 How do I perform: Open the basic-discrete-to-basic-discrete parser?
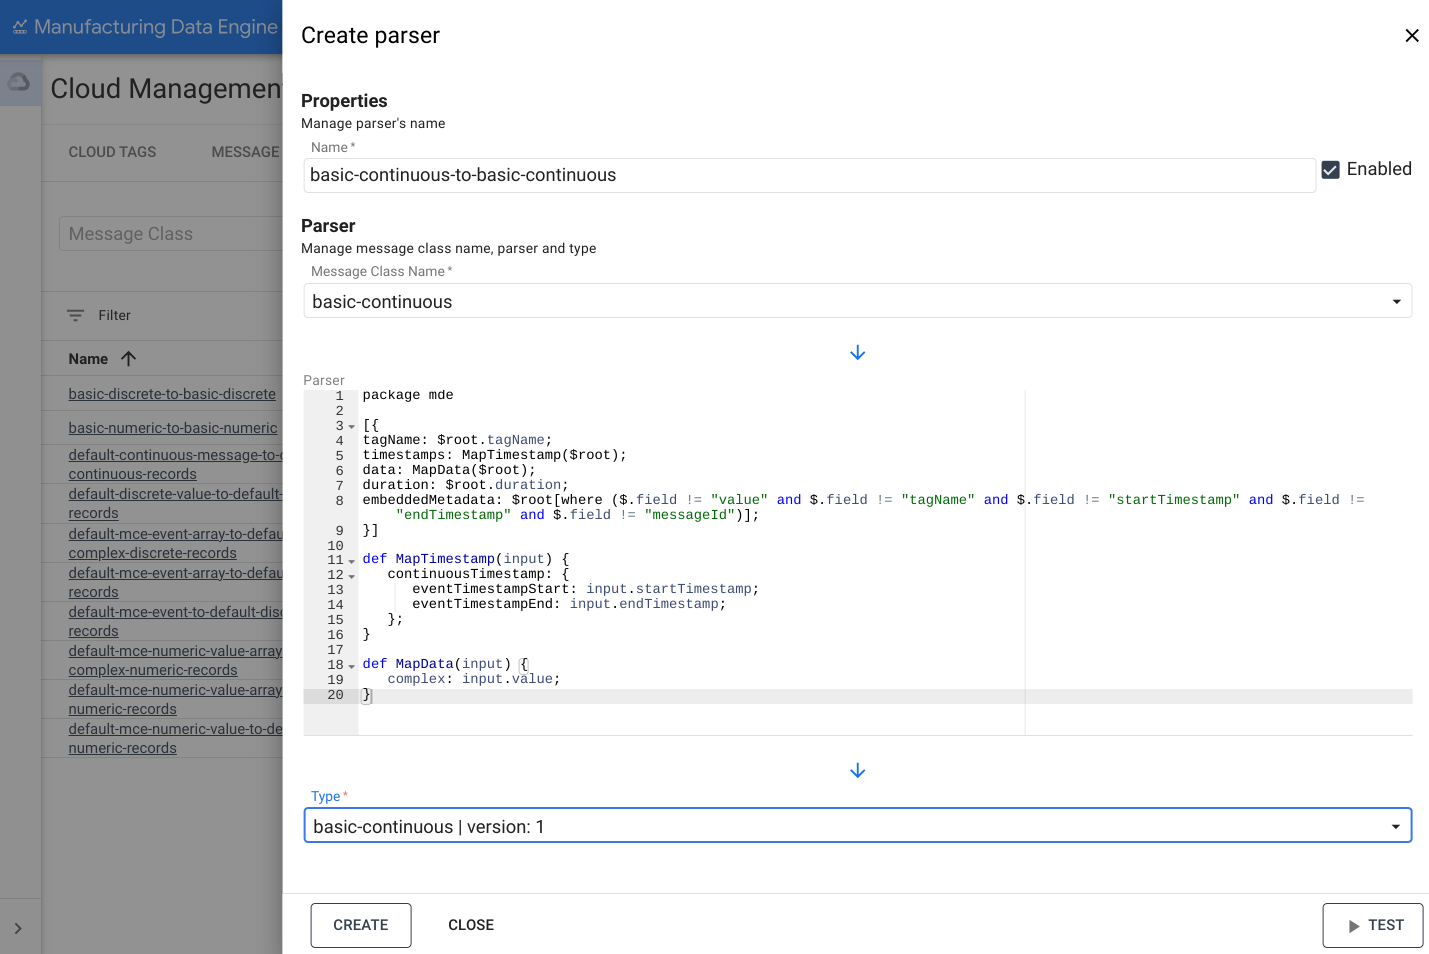click(171, 393)
